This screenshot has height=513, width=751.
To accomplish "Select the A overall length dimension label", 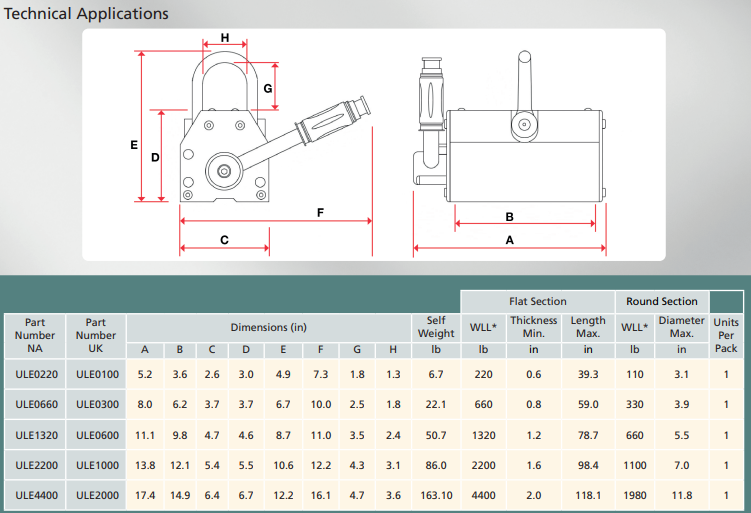I will tap(509, 240).
